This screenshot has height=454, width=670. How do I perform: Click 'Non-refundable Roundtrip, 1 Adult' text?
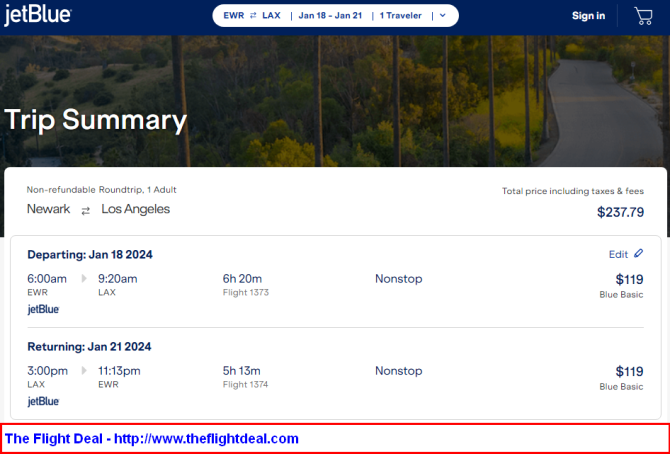(101, 190)
